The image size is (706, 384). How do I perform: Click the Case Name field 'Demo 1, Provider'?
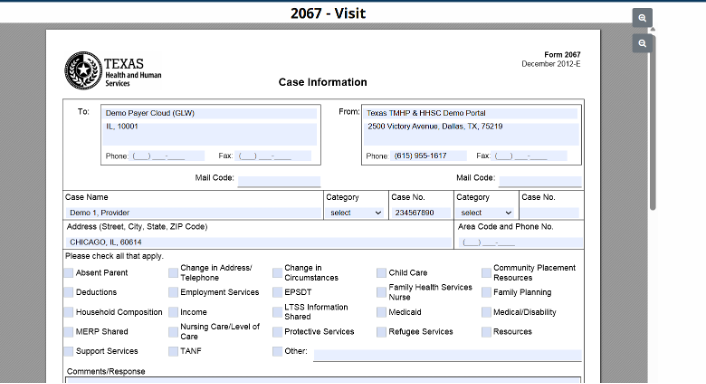click(x=194, y=212)
